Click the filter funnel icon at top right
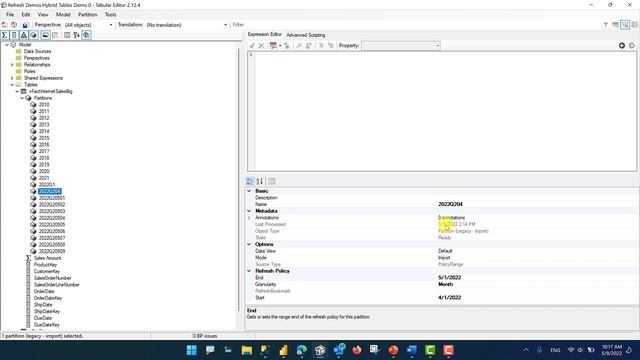This screenshot has height=360, width=640. [606, 25]
